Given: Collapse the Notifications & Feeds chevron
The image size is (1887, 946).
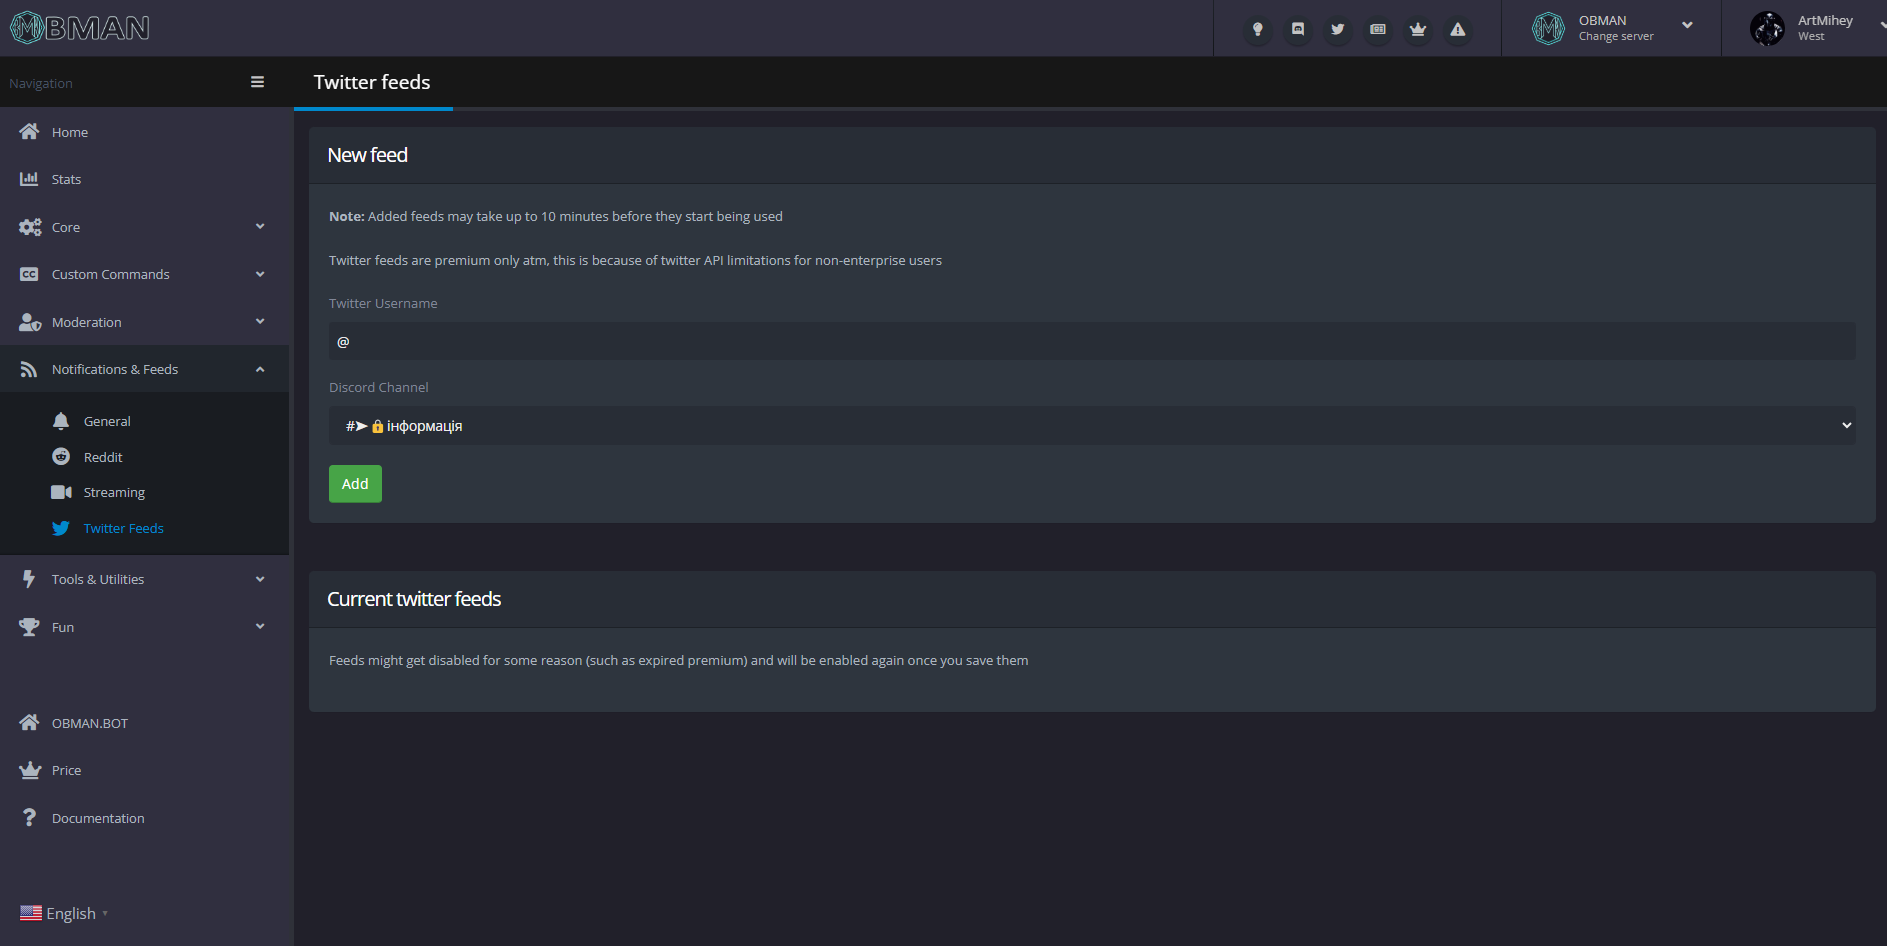Looking at the screenshot, I should click(x=260, y=369).
